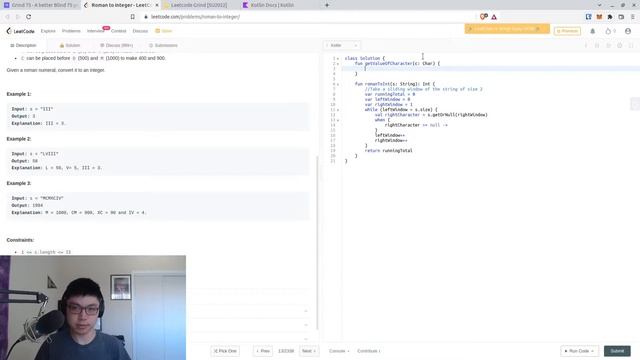The image size is (640, 360).
Task: Click the Contribute link
Action: [368, 351]
